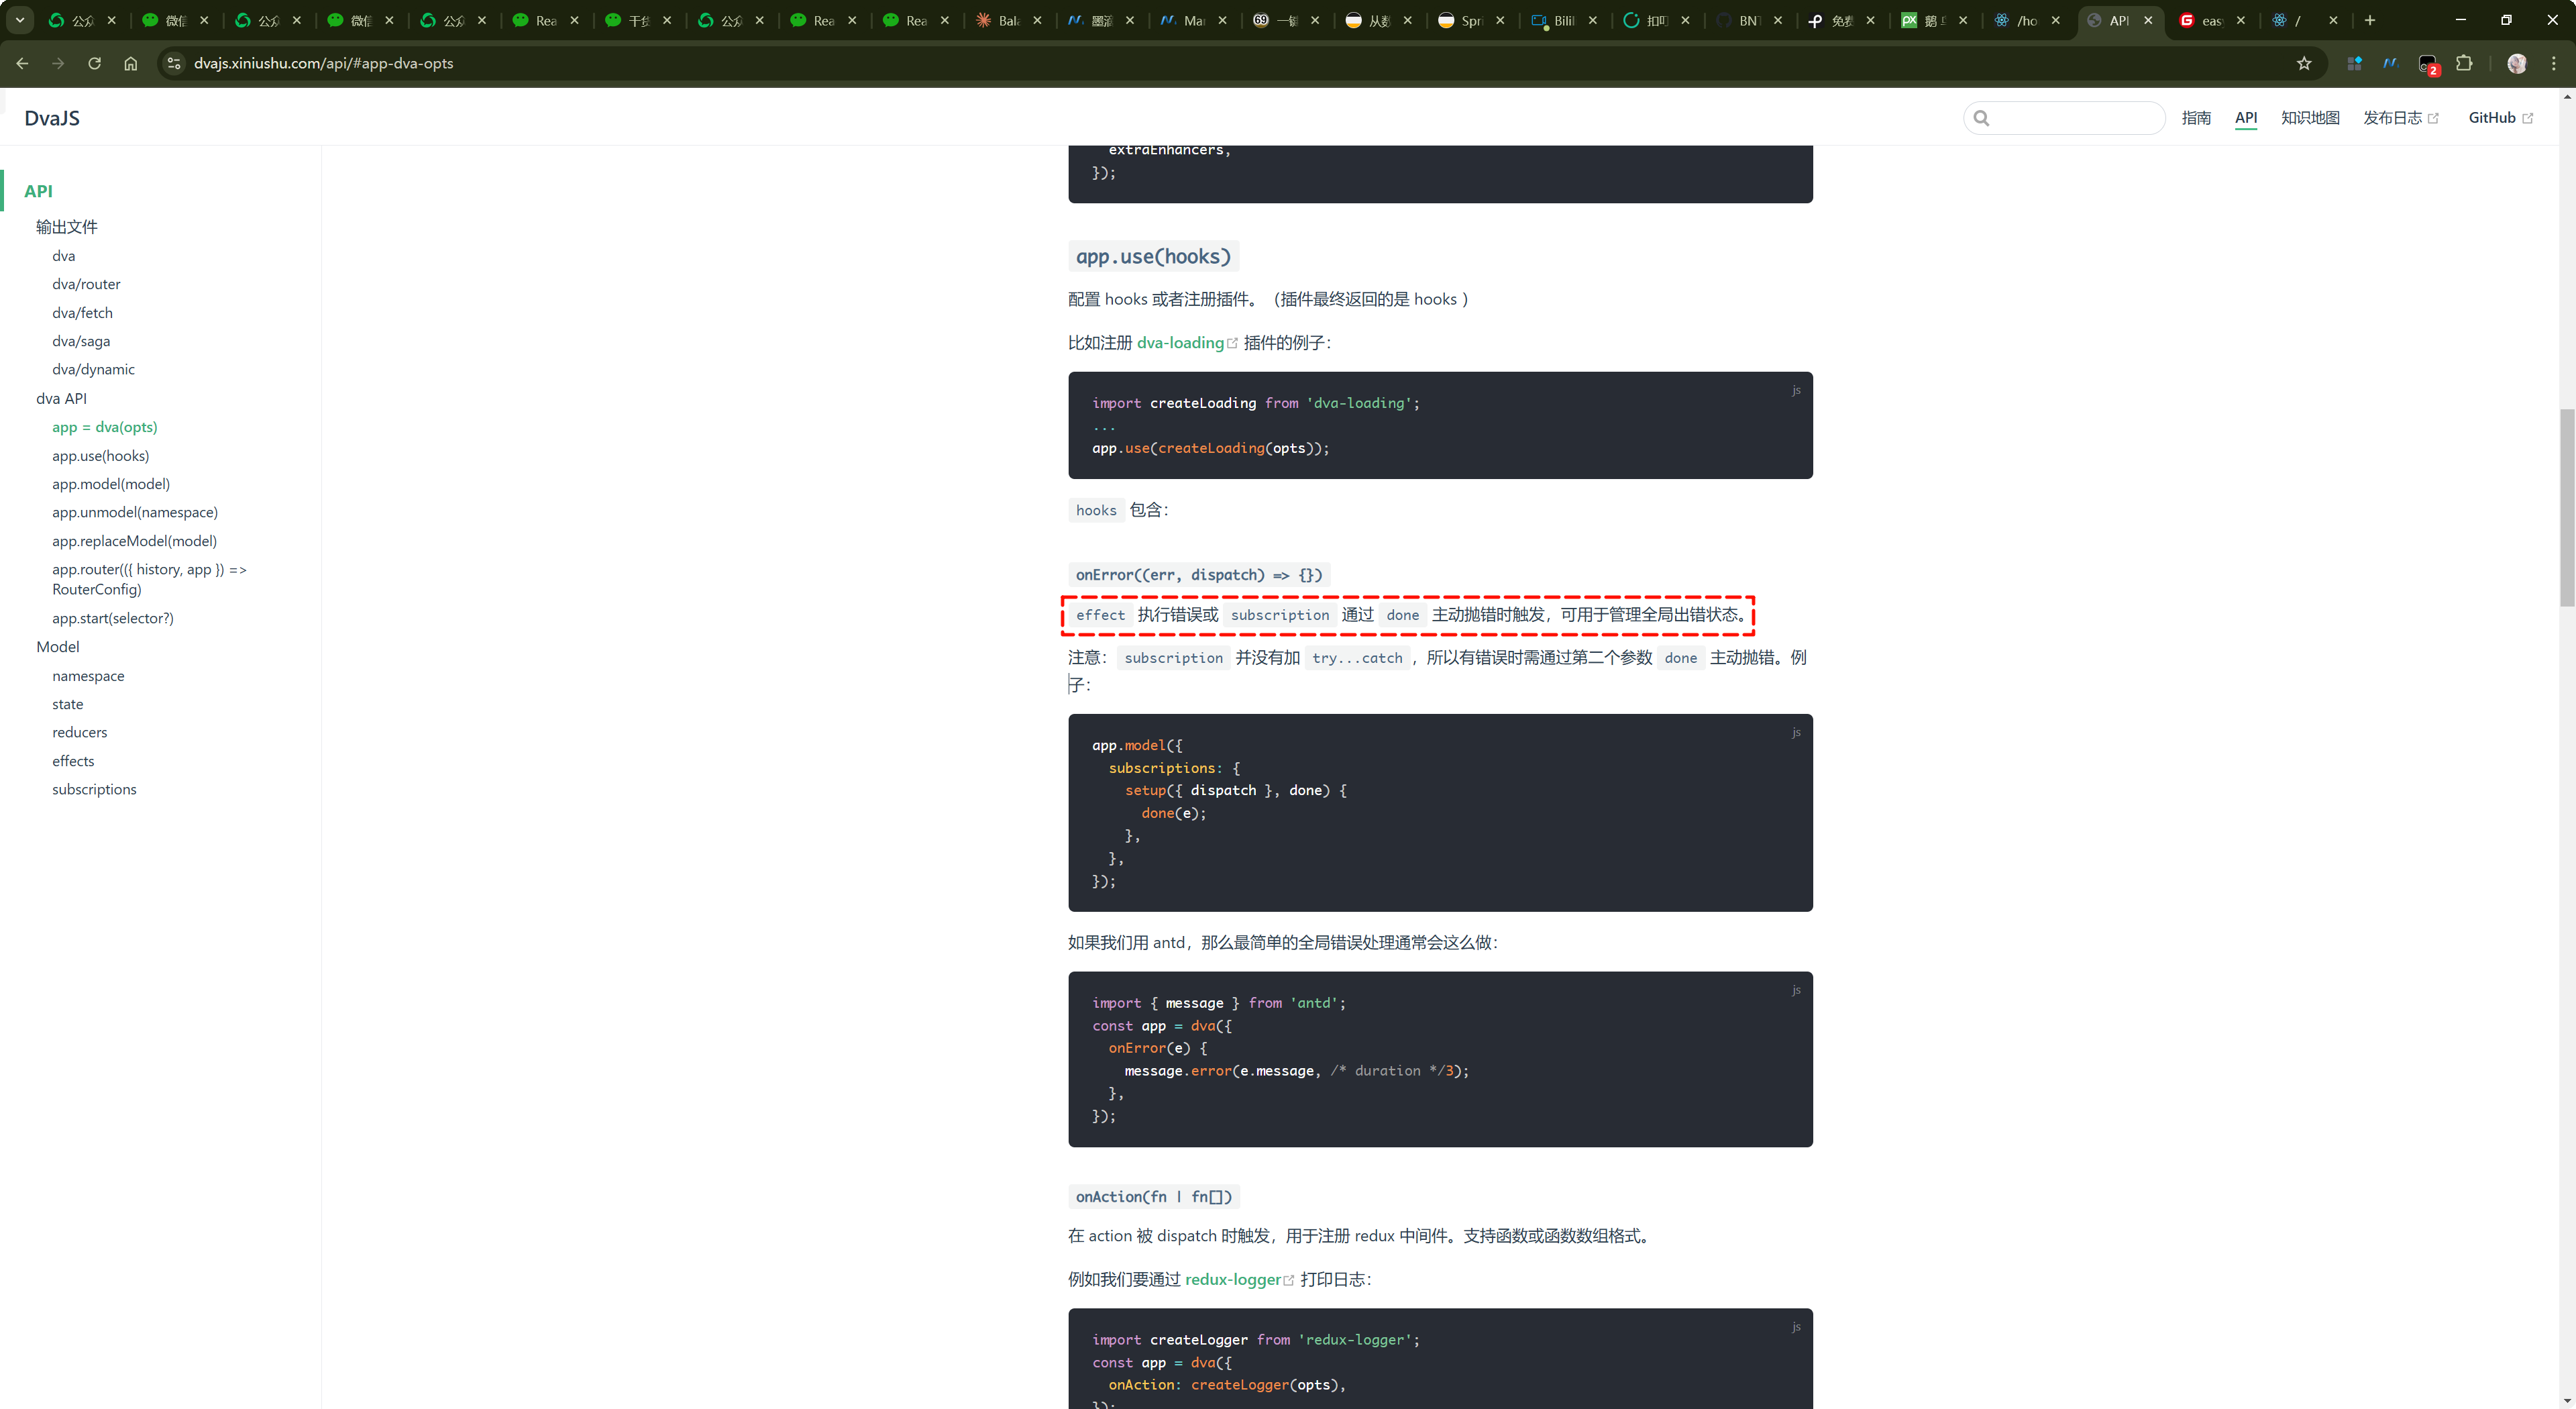Click the site information icon in address bar
Screen dimensions: 2576x1409
[x=174, y=63]
